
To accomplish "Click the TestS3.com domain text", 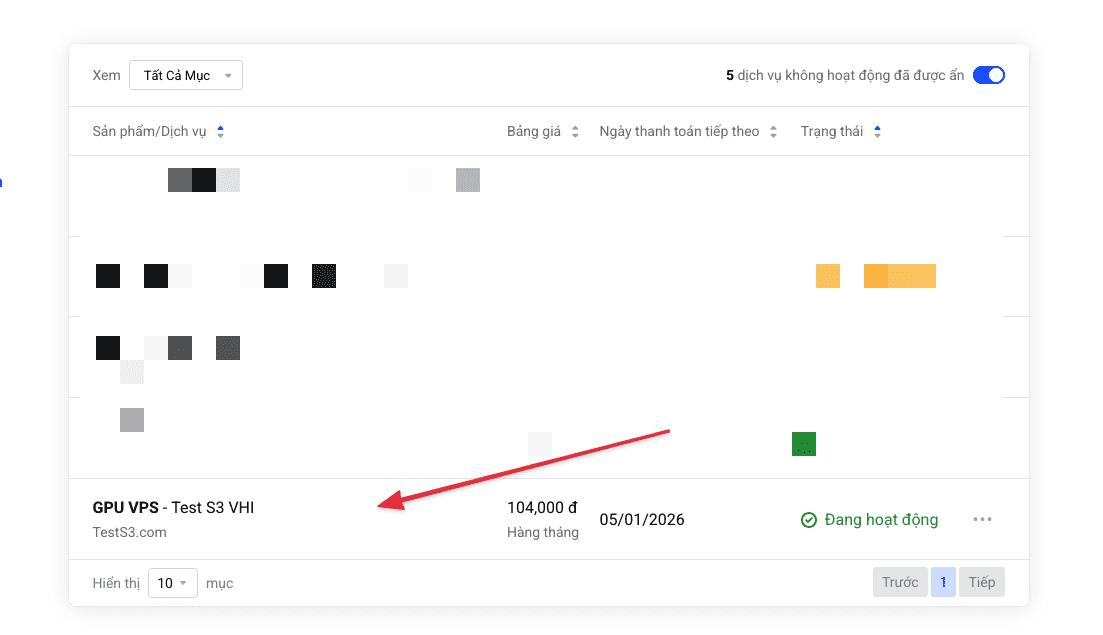I will [x=129, y=532].
